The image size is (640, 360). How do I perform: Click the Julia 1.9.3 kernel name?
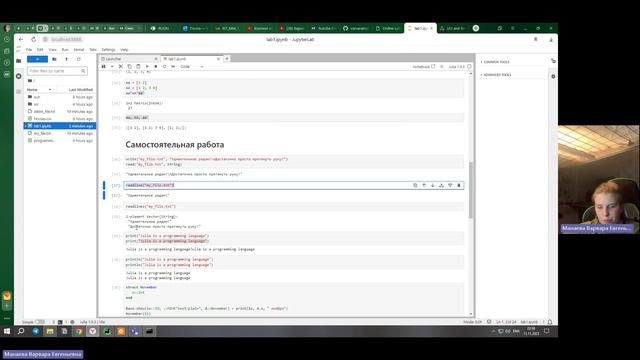(x=456, y=67)
